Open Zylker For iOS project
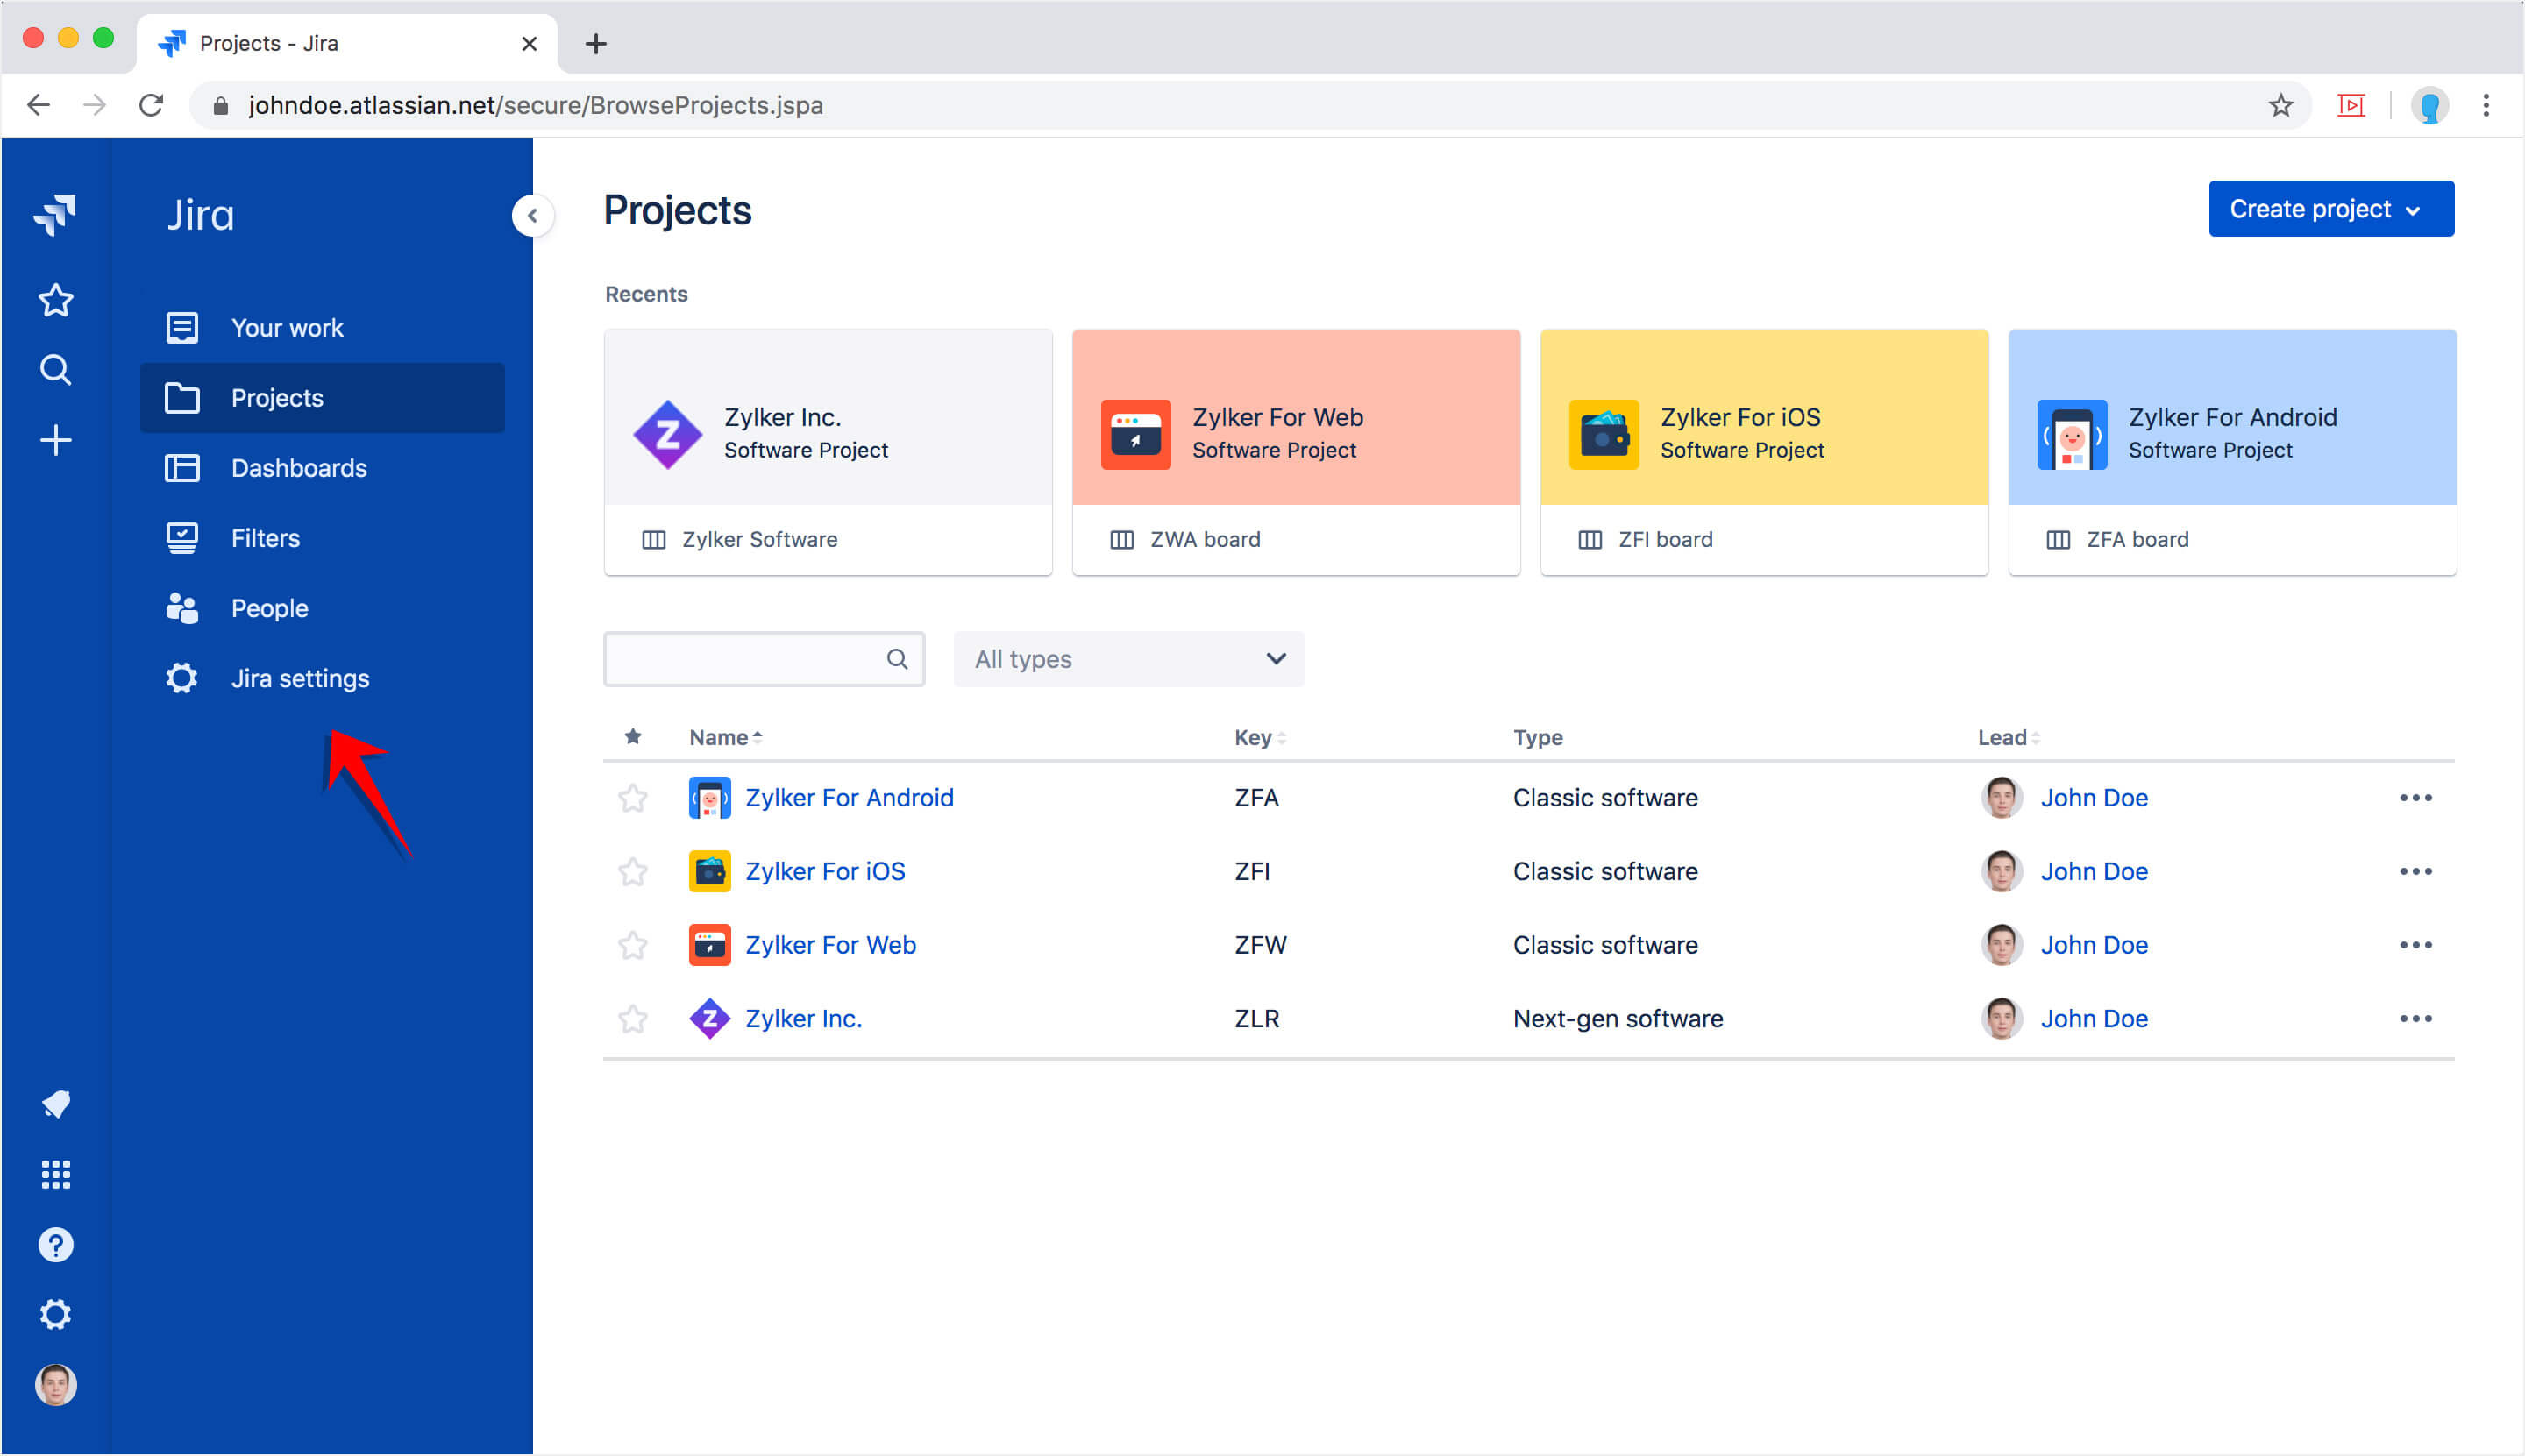Viewport: 2525px width, 1456px height. point(826,870)
